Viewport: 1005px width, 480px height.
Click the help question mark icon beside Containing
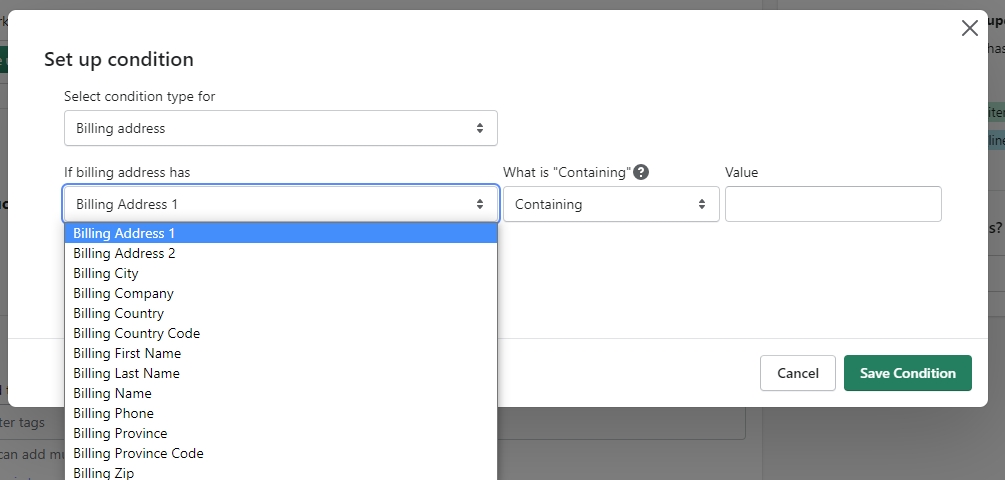[x=642, y=172]
